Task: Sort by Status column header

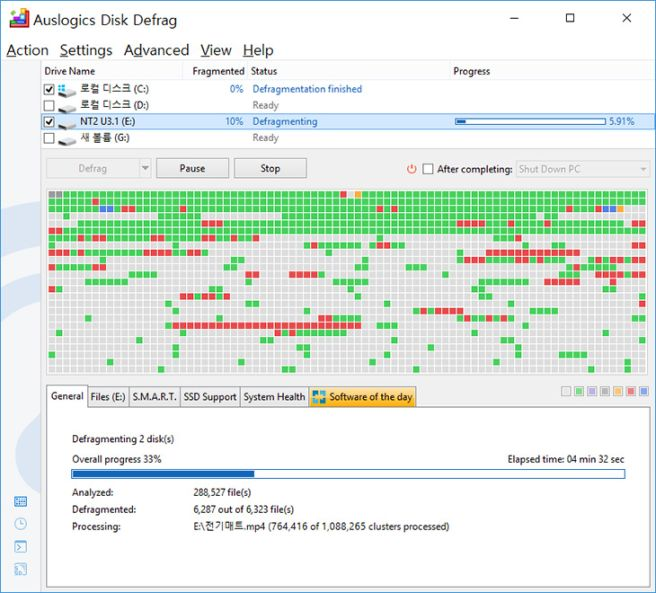Action: 264,71
